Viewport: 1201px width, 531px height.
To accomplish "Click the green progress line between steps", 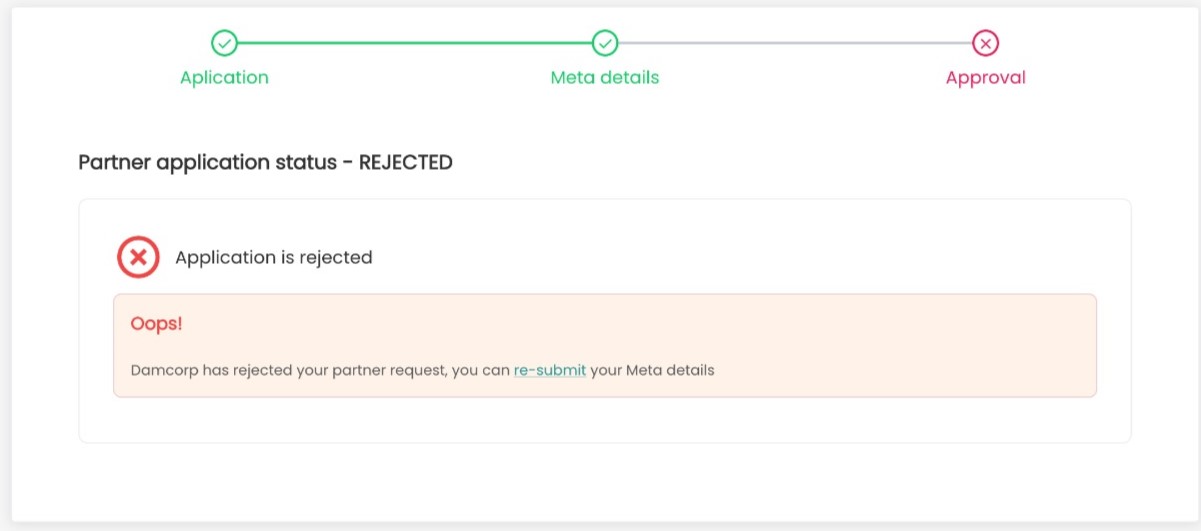I will (414, 43).
